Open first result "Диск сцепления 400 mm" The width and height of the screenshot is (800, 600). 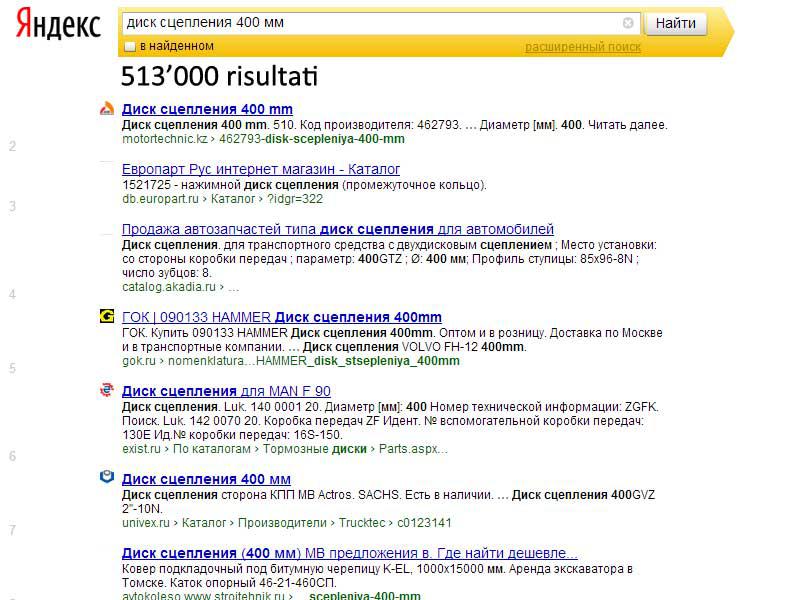click(207, 109)
